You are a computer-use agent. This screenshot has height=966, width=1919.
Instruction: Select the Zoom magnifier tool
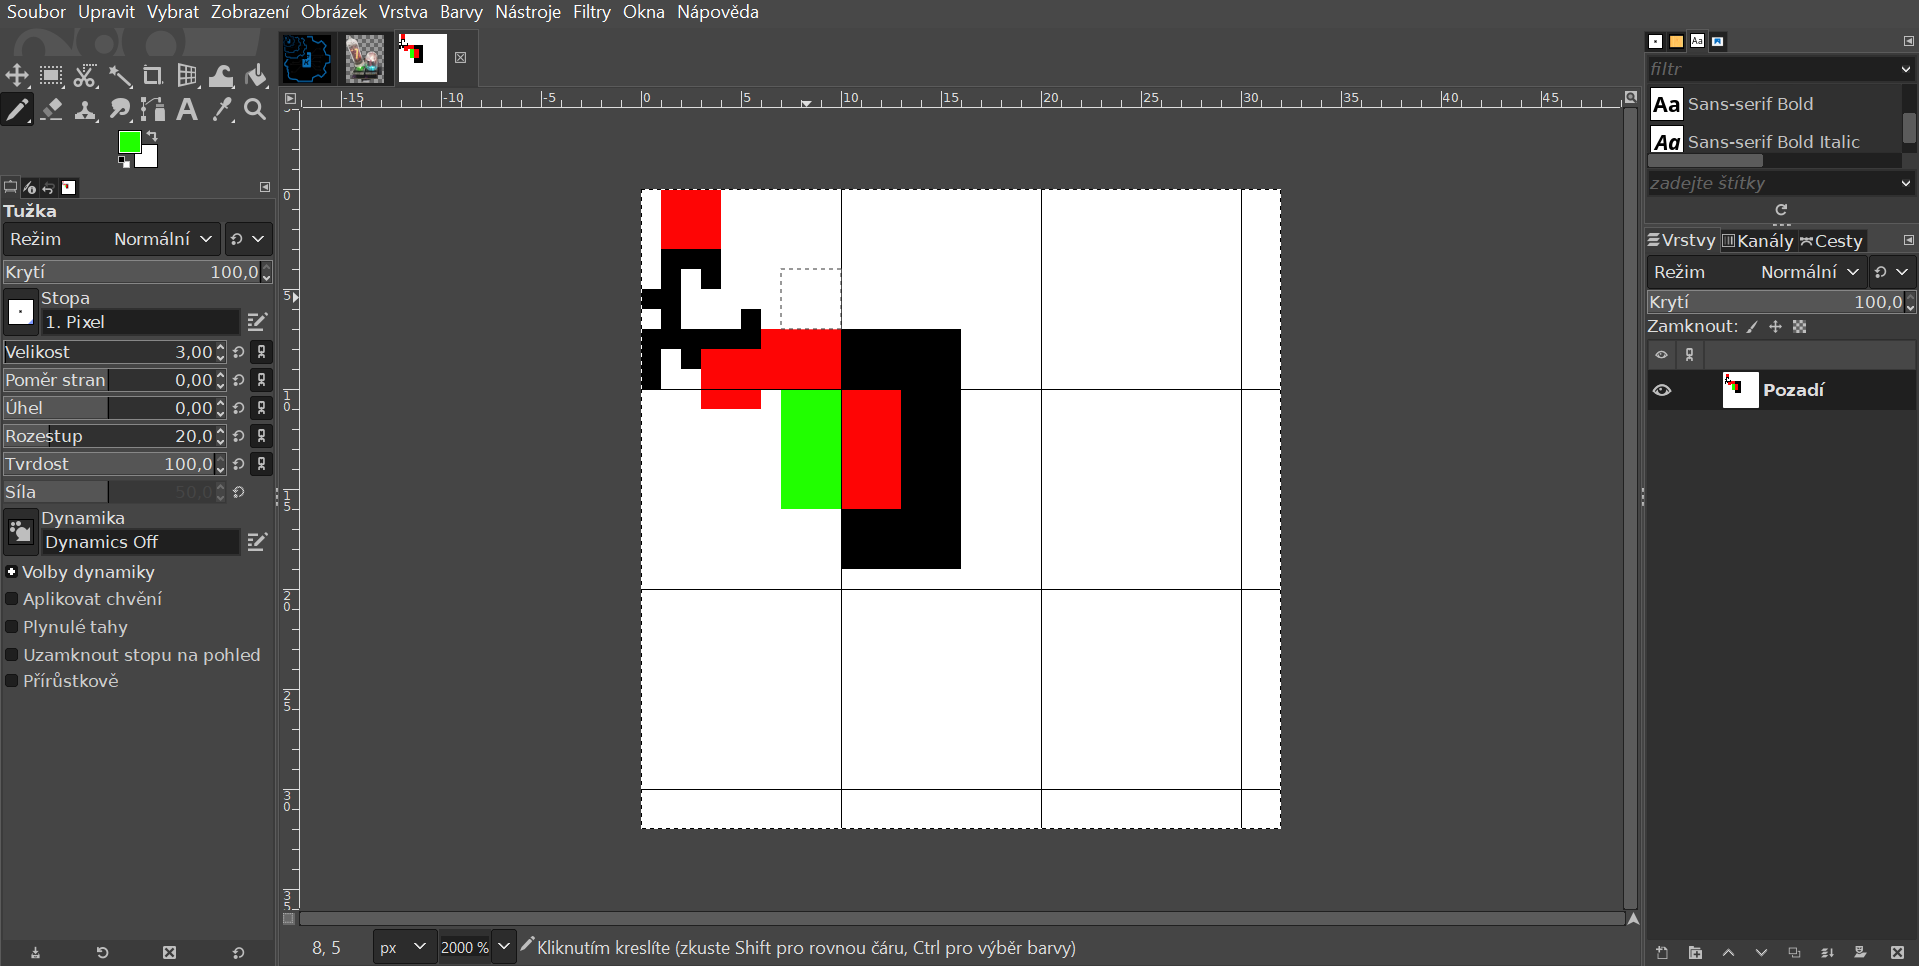click(x=256, y=110)
